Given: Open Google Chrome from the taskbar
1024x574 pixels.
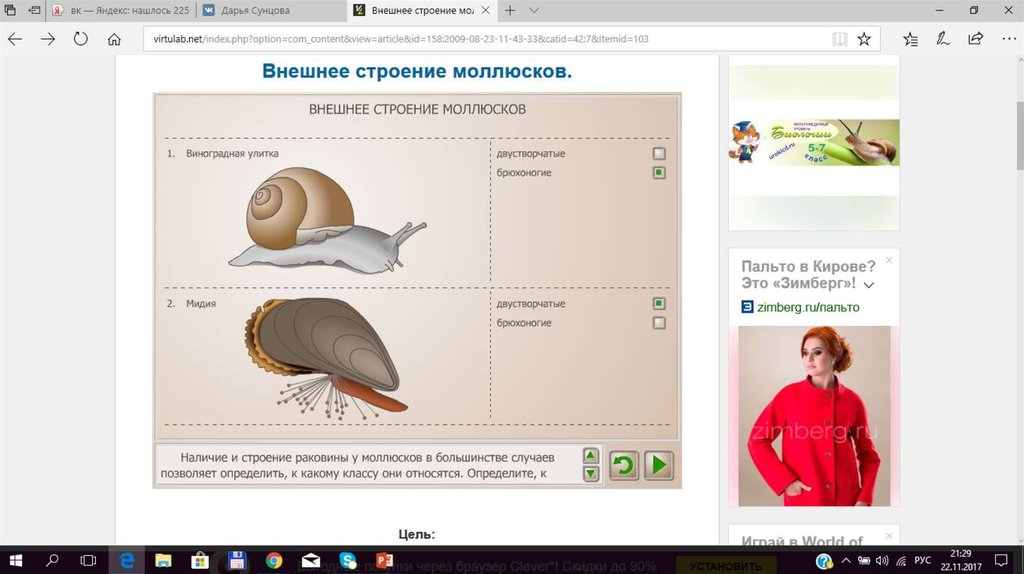Looking at the screenshot, I should pyautogui.click(x=274, y=561).
